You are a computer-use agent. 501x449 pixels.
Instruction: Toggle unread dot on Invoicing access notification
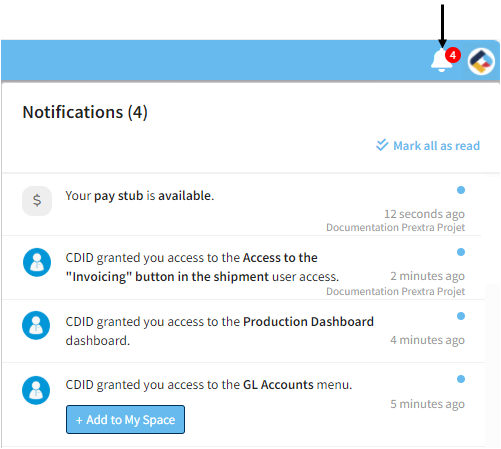point(461,252)
